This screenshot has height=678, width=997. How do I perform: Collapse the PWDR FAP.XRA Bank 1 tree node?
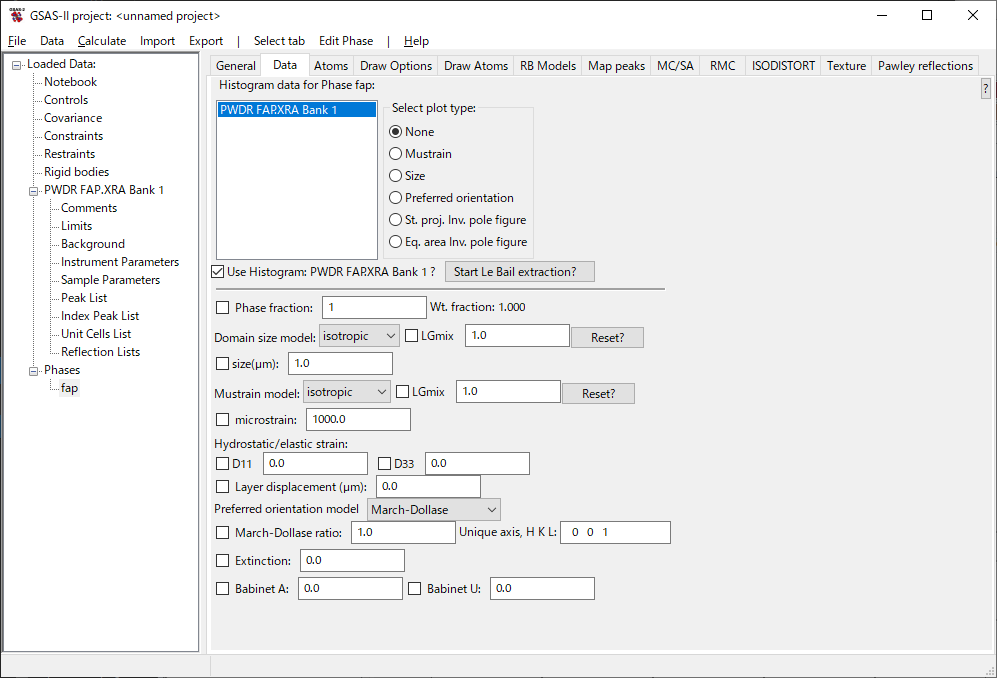pos(34,190)
